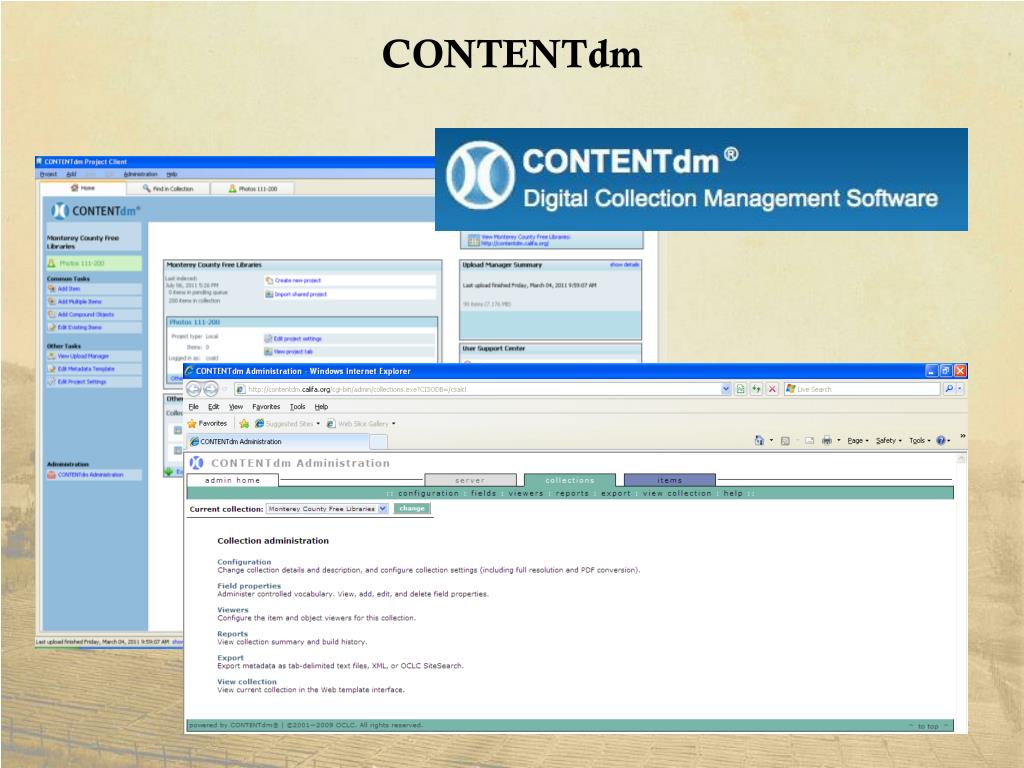Viewport: 1024px width, 768px height.
Task: Click the Add Item icon in Project Client
Action: (52, 289)
